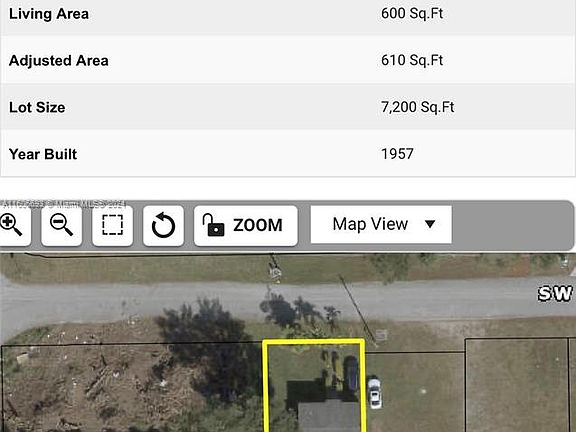Viewport: 576px width, 432px height.
Task: Select the Lot Size row
Action: (288, 107)
